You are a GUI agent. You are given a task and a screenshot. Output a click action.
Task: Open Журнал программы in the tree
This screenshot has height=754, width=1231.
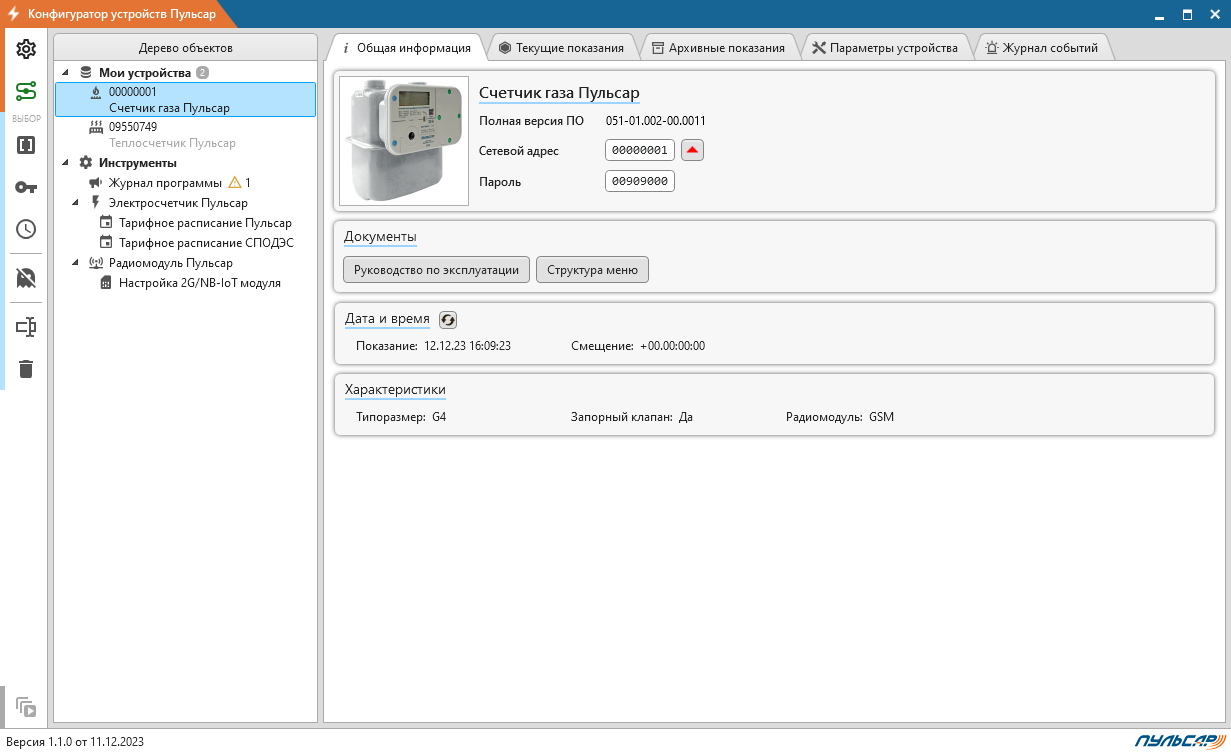point(165,183)
